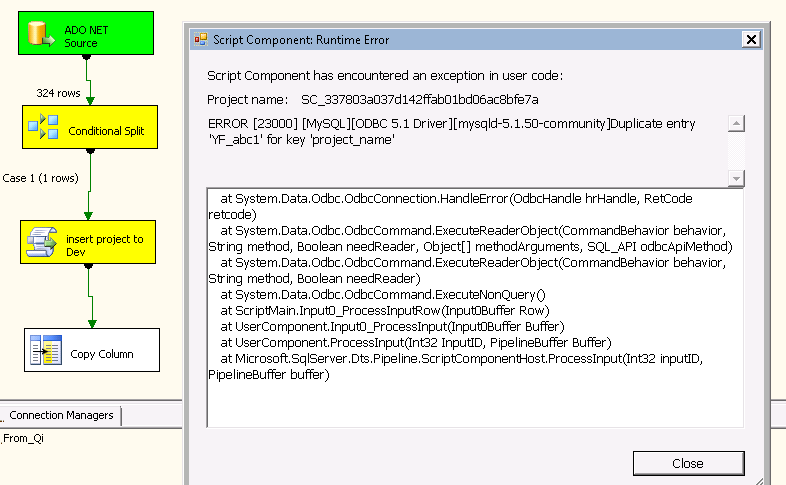The height and width of the screenshot is (485, 786).
Task: Select the Conditional Split component icon
Action: pos(43,128)
